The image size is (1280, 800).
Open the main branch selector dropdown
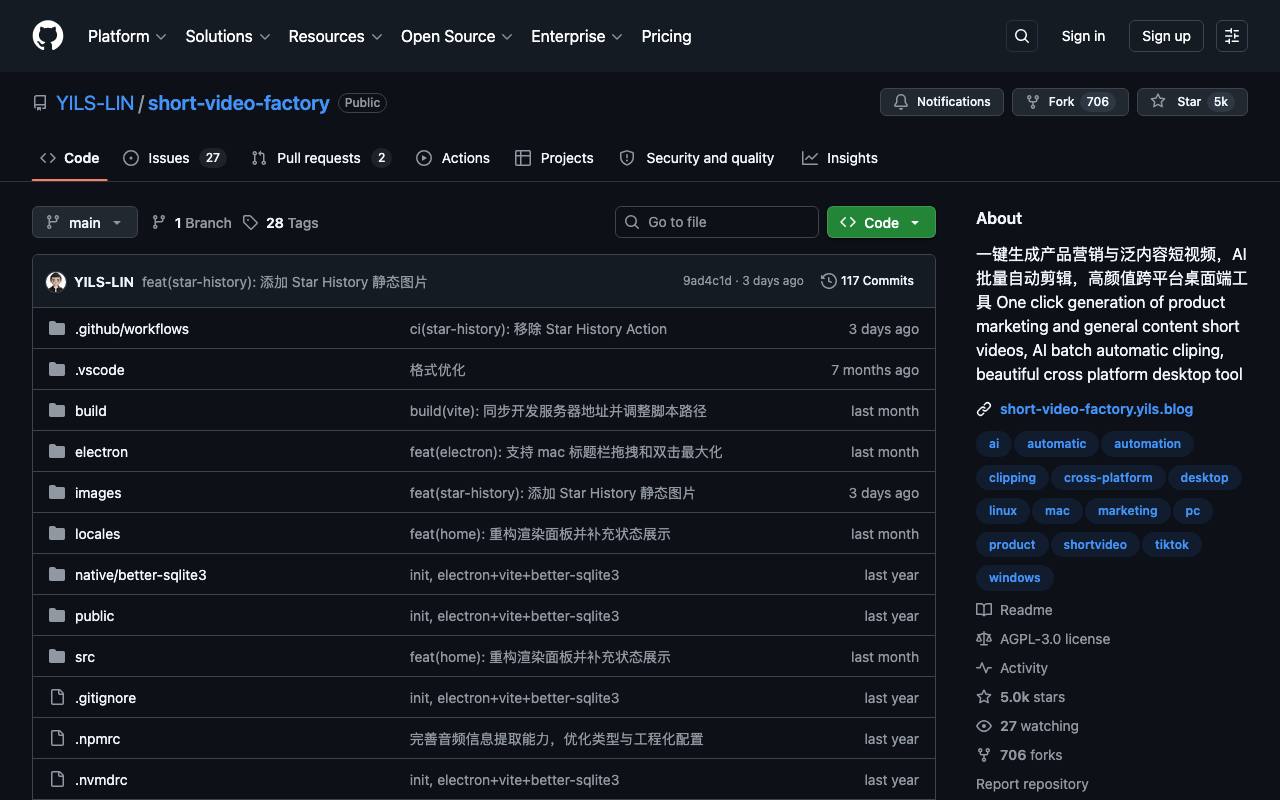(x=85, y=222)
